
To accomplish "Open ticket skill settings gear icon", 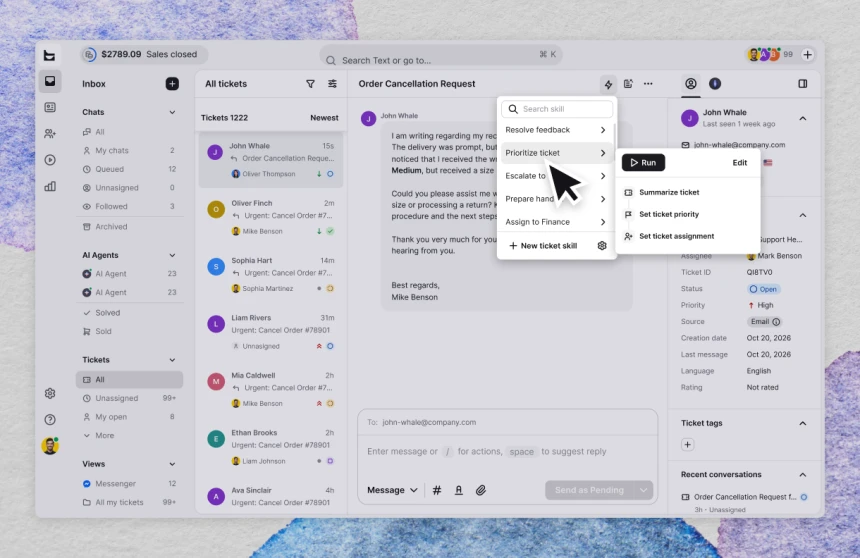I will [x=602, y=245].
